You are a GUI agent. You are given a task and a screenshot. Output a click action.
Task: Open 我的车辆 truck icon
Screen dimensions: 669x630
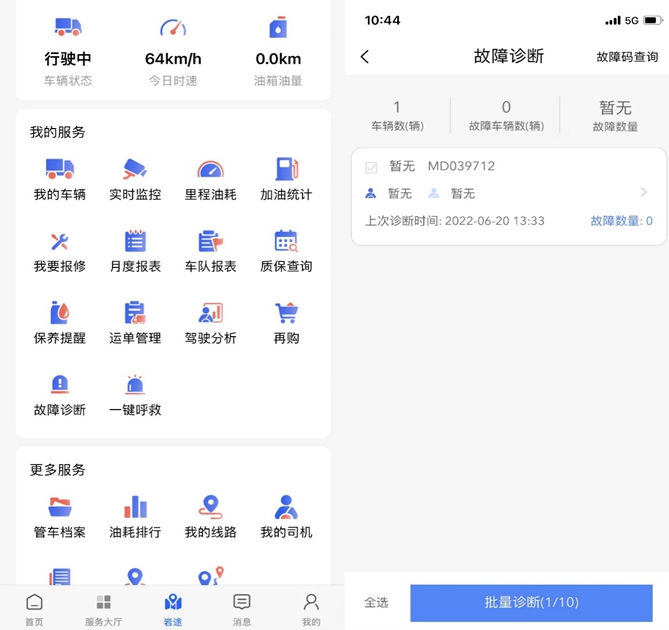(59, 169)
